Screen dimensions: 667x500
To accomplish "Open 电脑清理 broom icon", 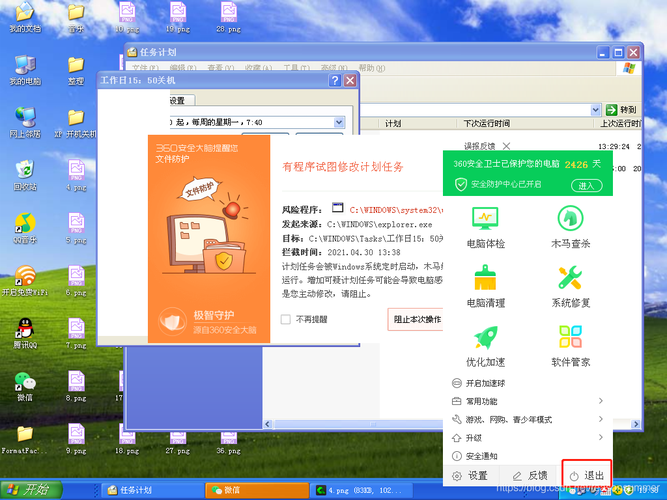I will pyautogui.click(x=485, y=286).
